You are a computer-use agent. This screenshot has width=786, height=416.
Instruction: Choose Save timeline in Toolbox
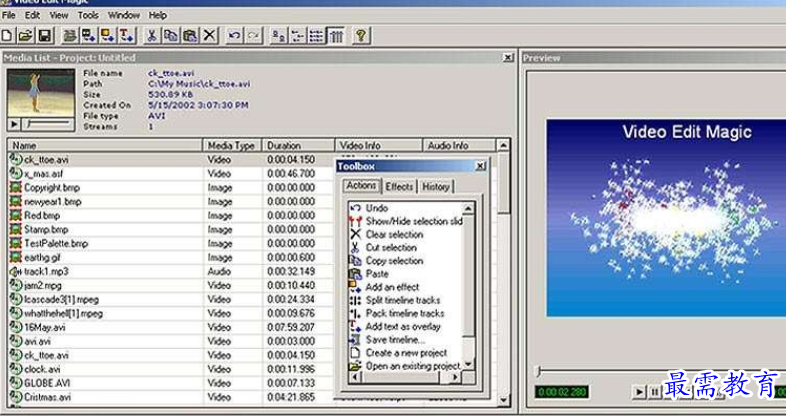[x=387, y=339]
